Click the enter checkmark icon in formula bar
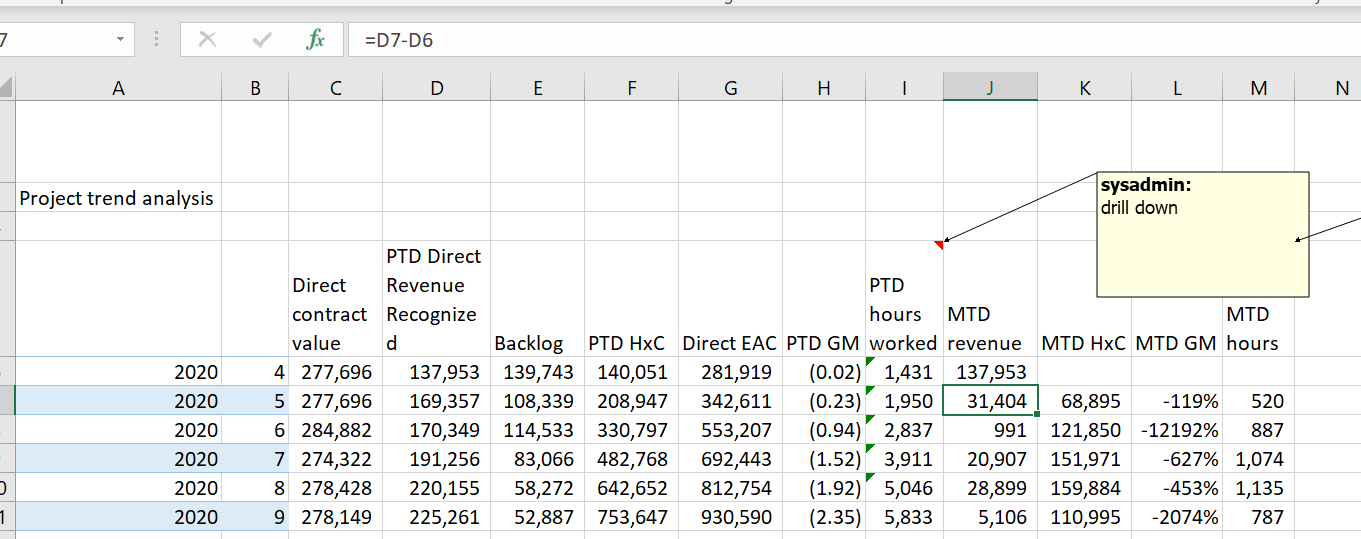Image resolution: width=1361 pixels, height=539 pixels. (x=262, y=40)
